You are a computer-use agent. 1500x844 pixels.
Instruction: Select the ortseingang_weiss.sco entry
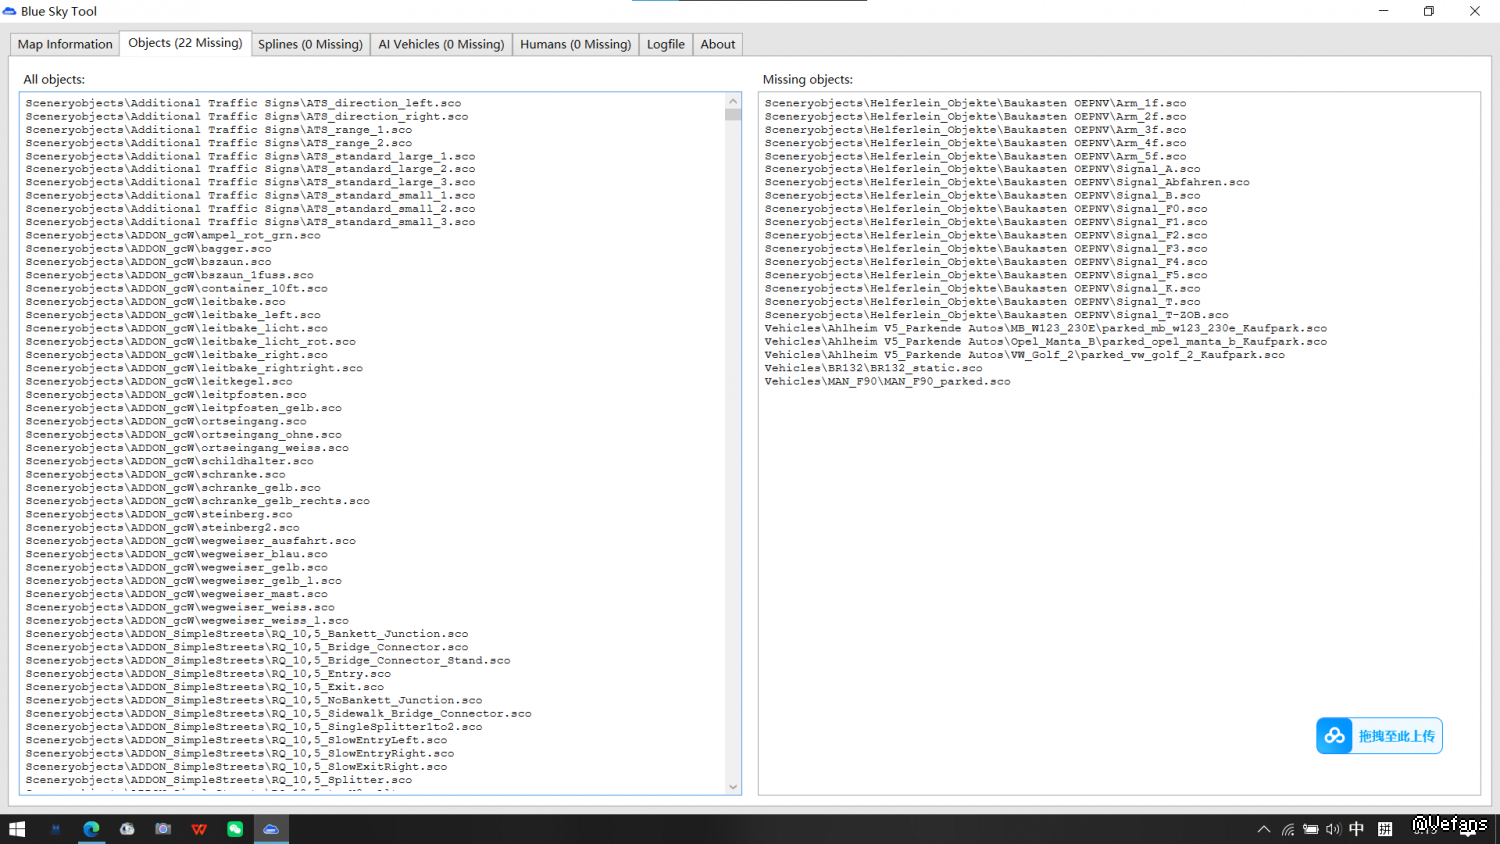pyautogui.click(x=187, y=448)
